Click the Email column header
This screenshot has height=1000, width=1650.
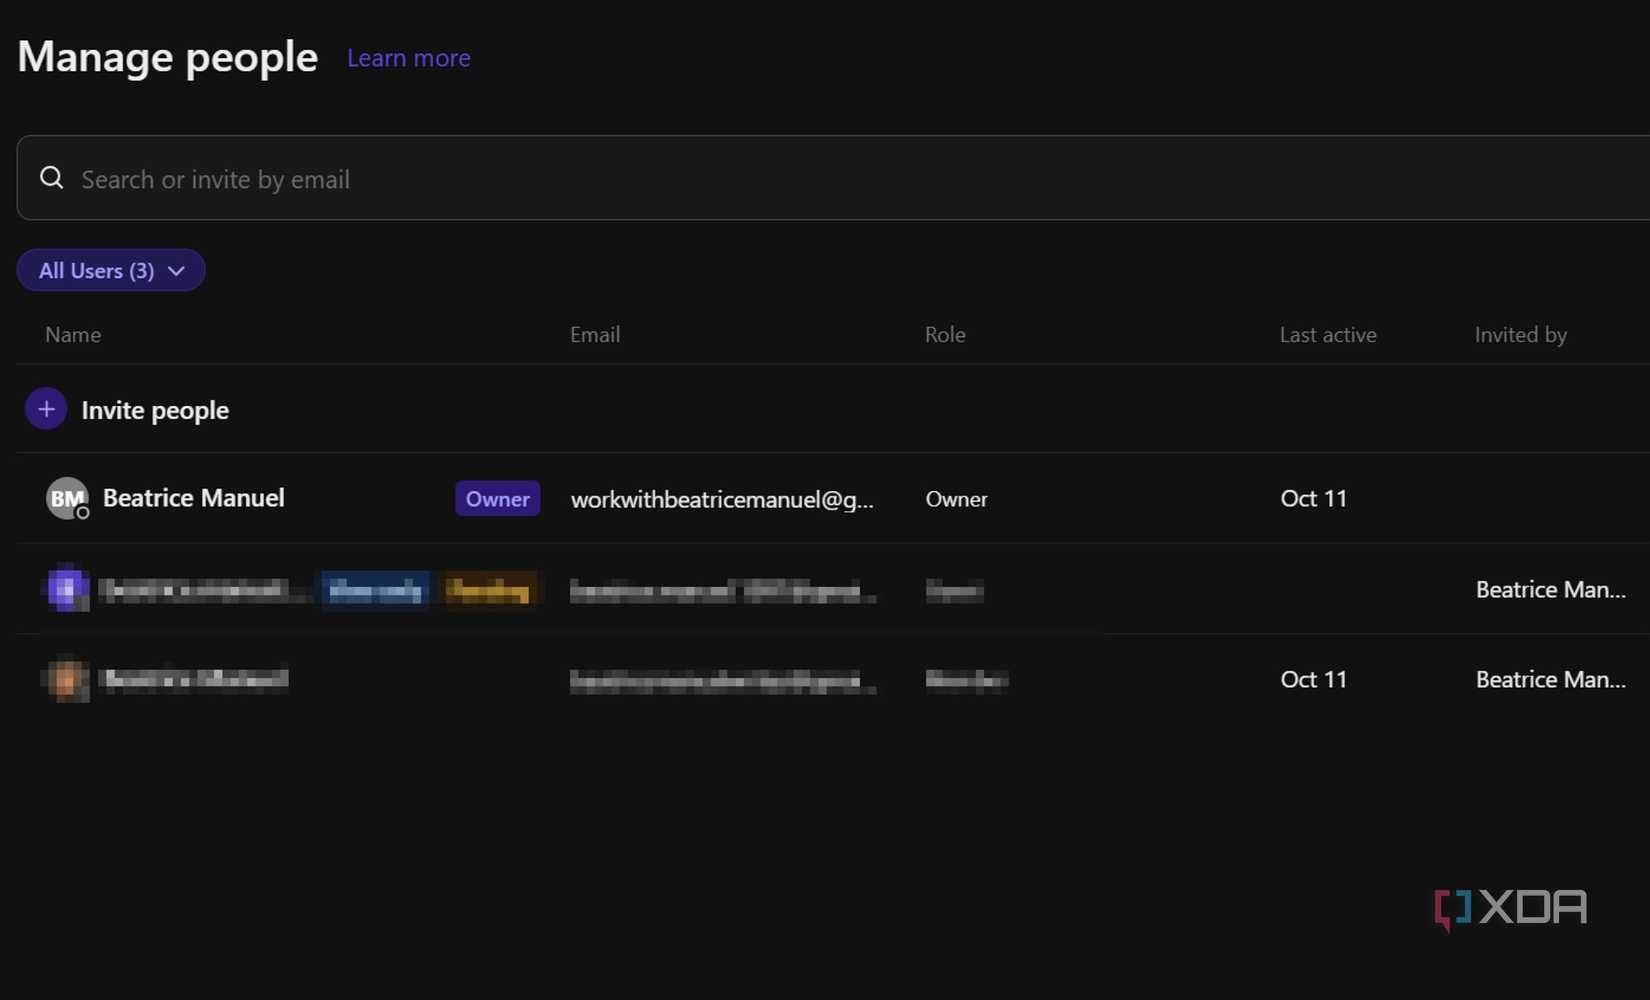click(x=595, y=335)
